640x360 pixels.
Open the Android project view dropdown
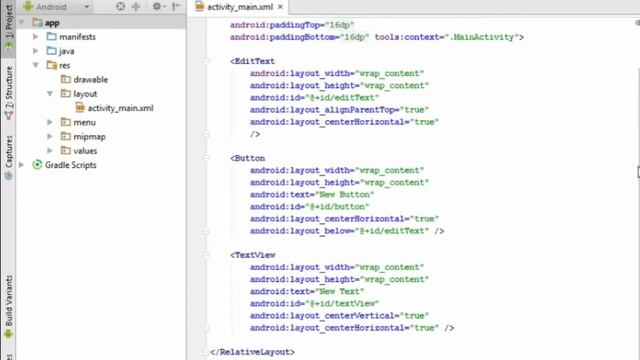(x=56, y=7)
